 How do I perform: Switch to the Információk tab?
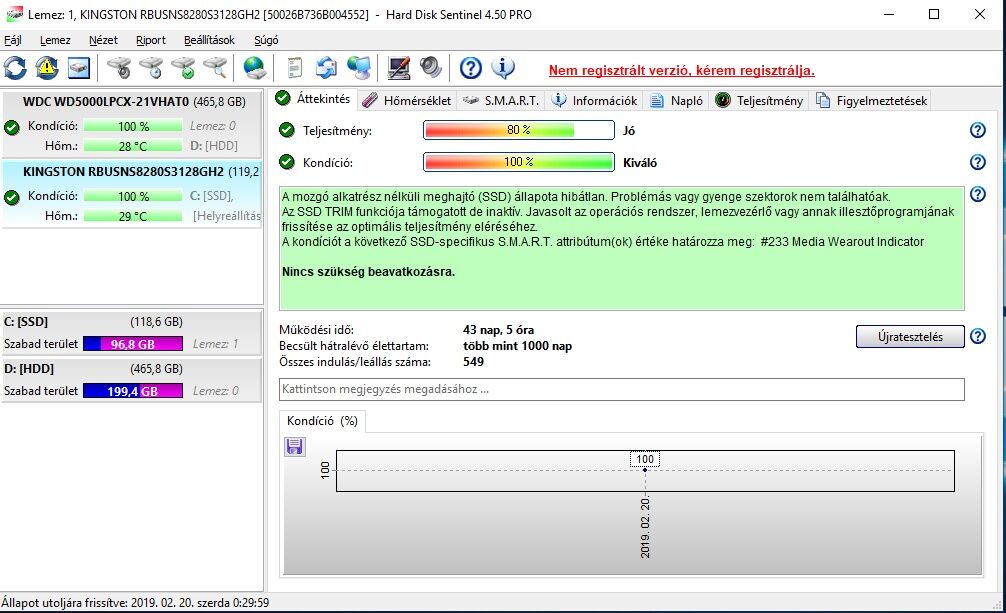click(x=595, y=100)
